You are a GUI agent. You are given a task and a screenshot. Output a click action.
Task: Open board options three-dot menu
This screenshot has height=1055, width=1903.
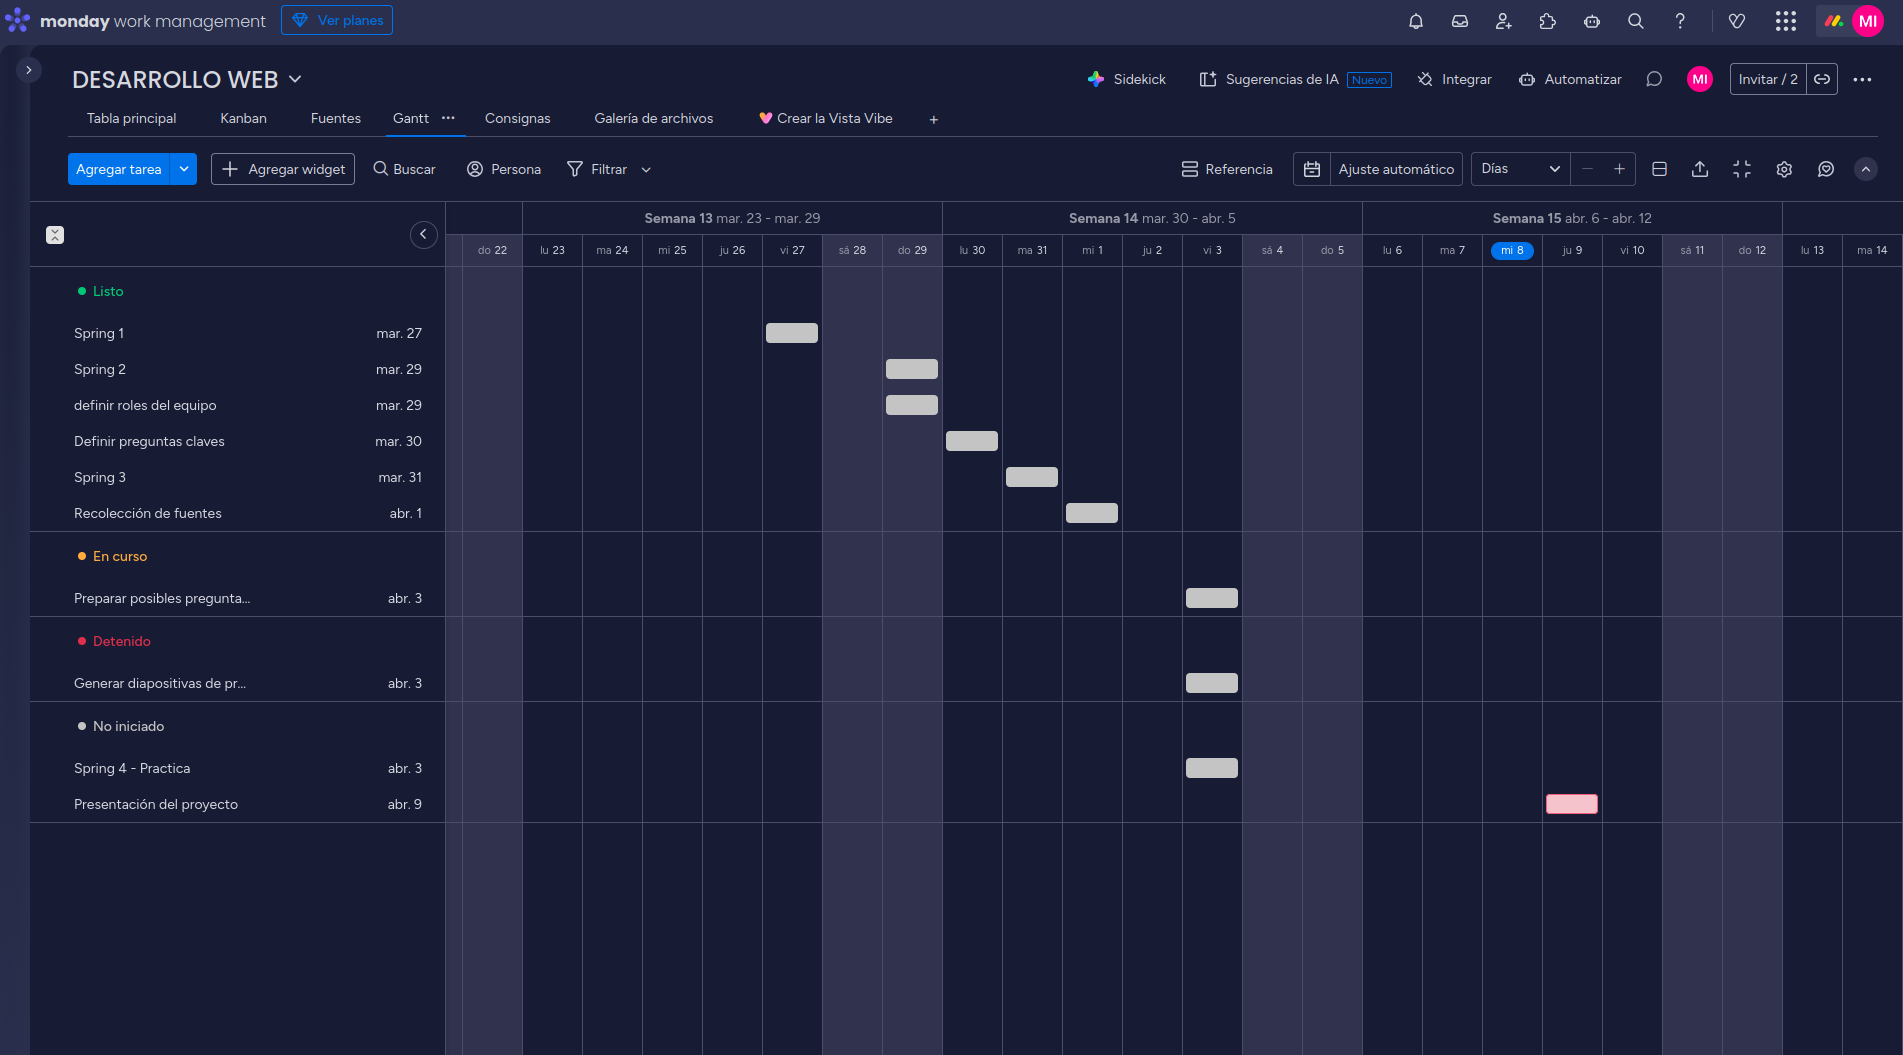(x=1862, y=79)
